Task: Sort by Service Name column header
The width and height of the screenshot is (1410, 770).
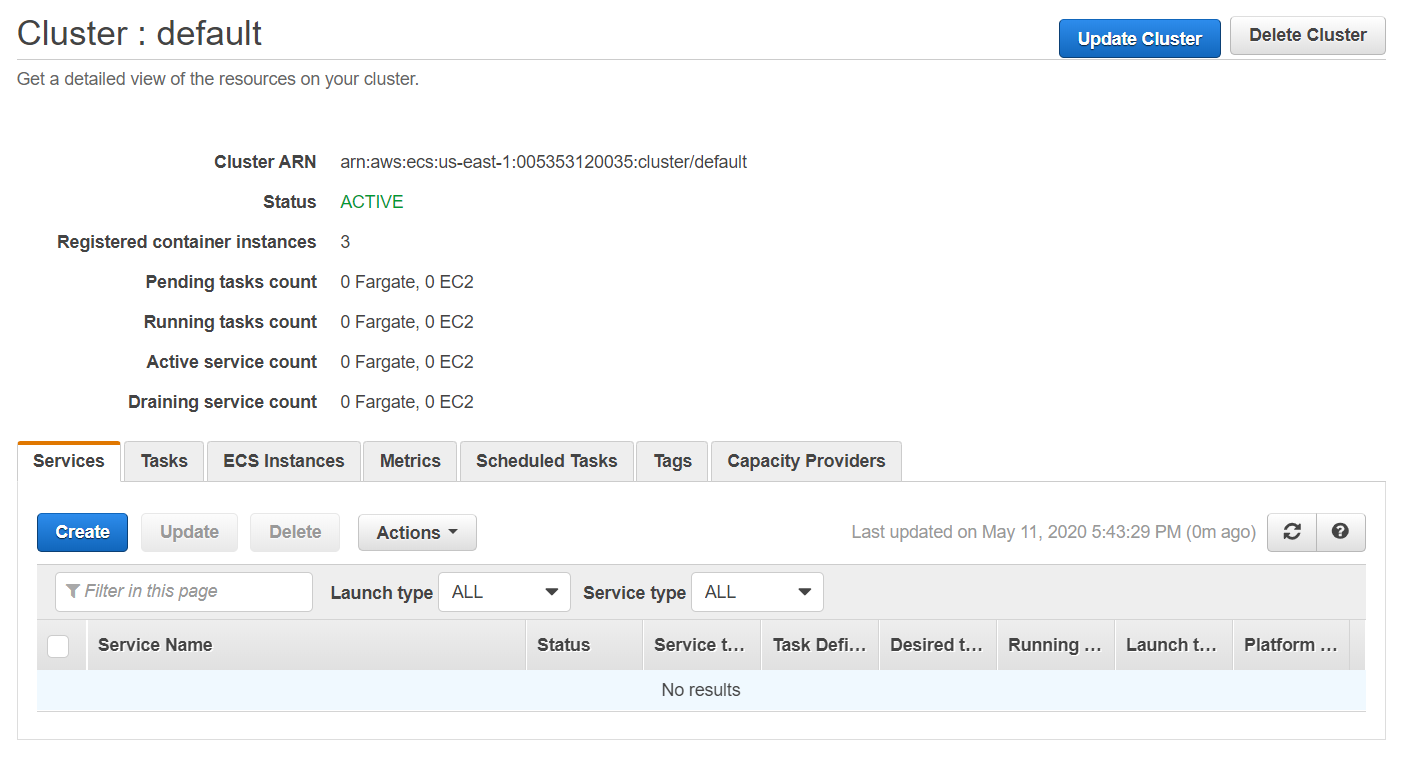Action: pos(306,645)
